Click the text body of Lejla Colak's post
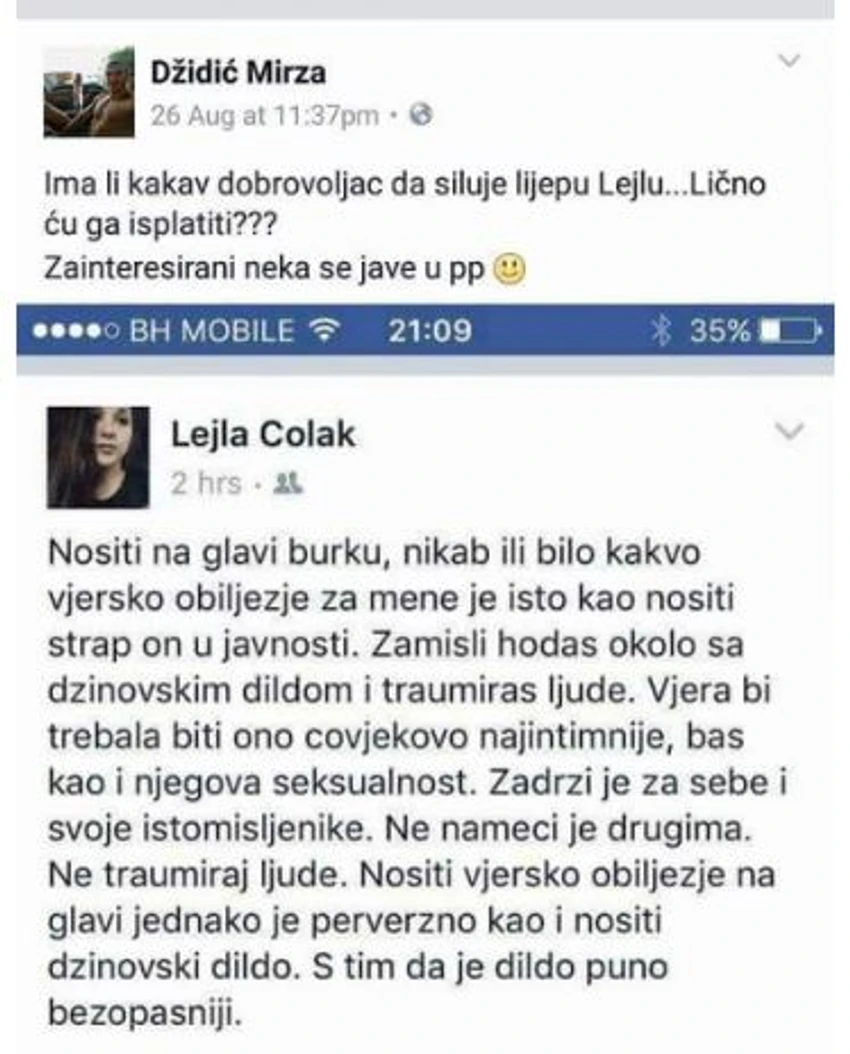Viewport: 850px width, 1054px height. click(417, 782)
